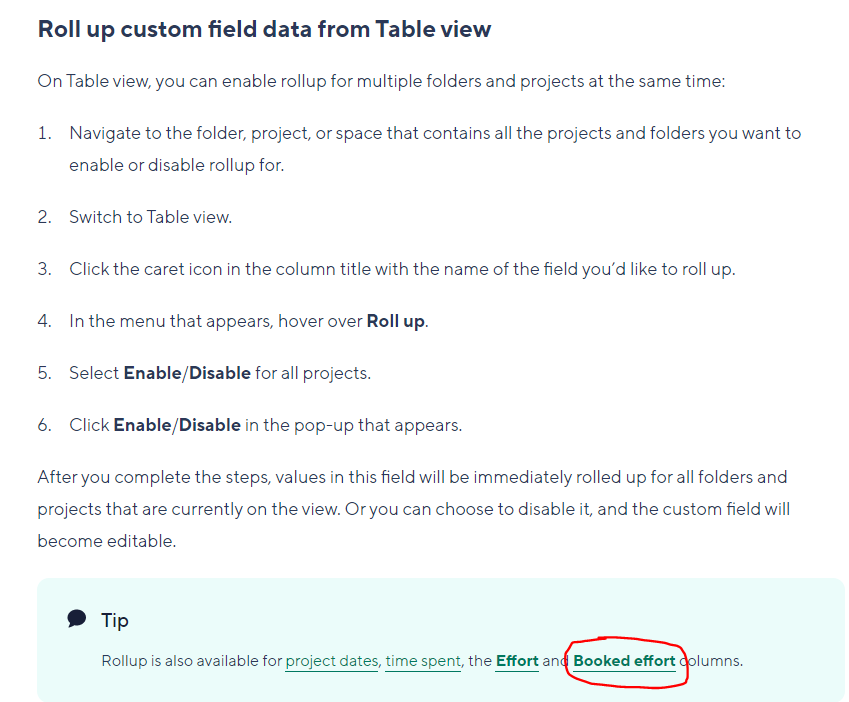The image size is (849, 702).
Task: Open the "project dates" link
Action: pos(332,661)
